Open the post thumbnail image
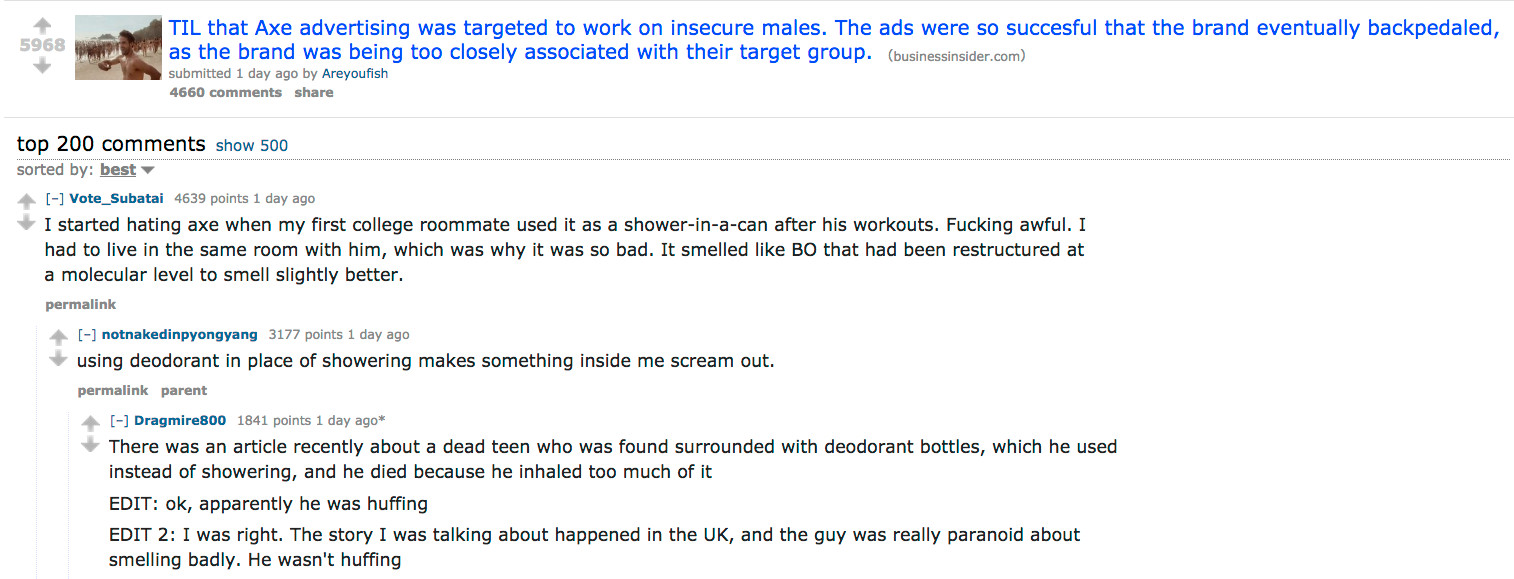This screenshot has height=579, width=1514. [118, 47]
